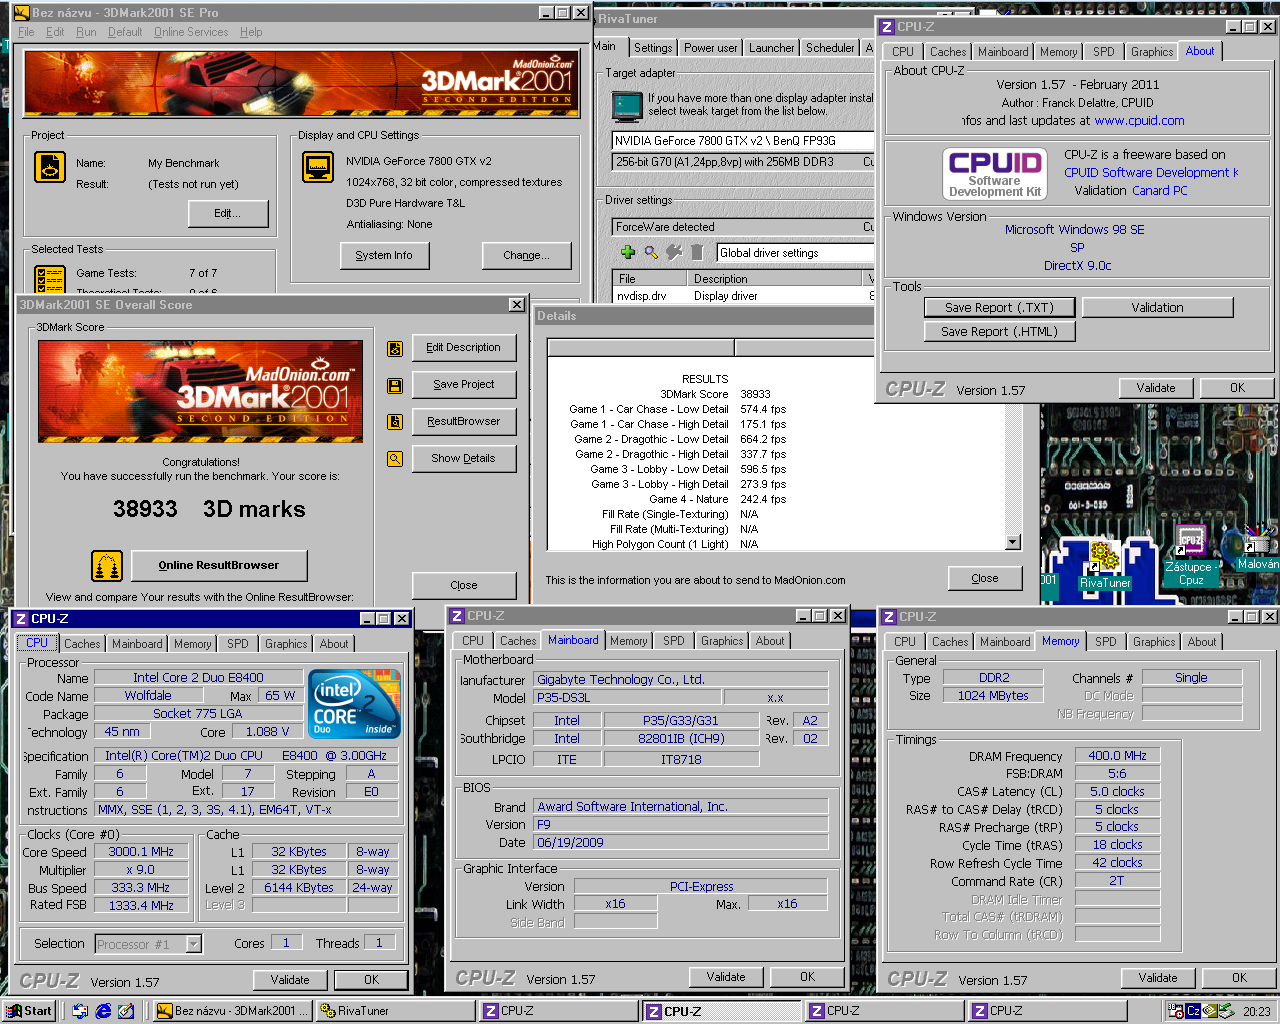Click the Cz language indicator in system tray
1280x1024 pixels.
click(x=1193, y=1011)
